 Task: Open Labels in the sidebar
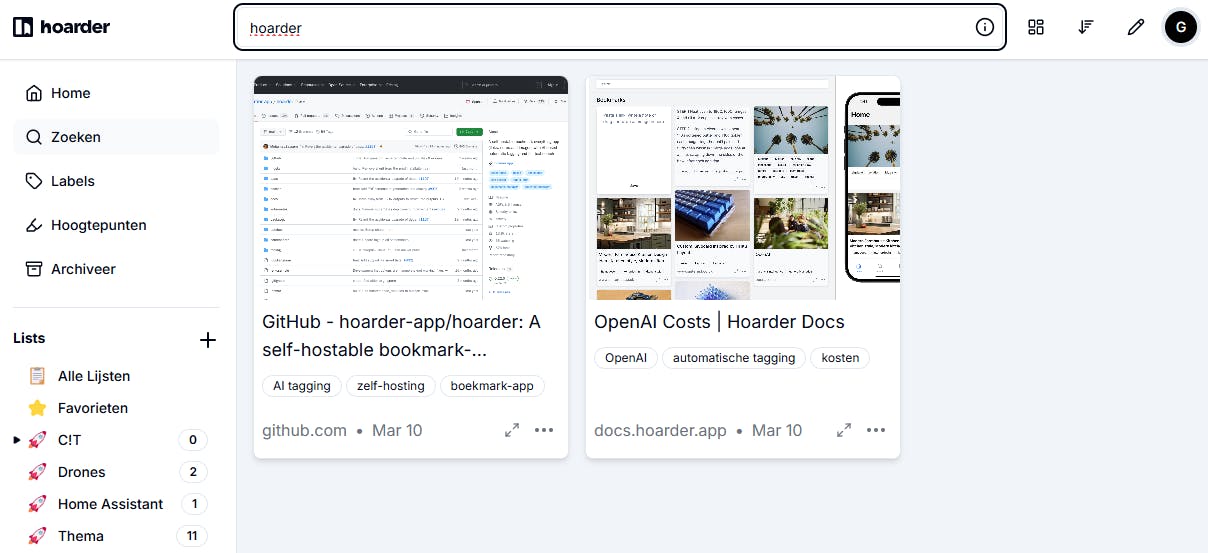(116, 181)
